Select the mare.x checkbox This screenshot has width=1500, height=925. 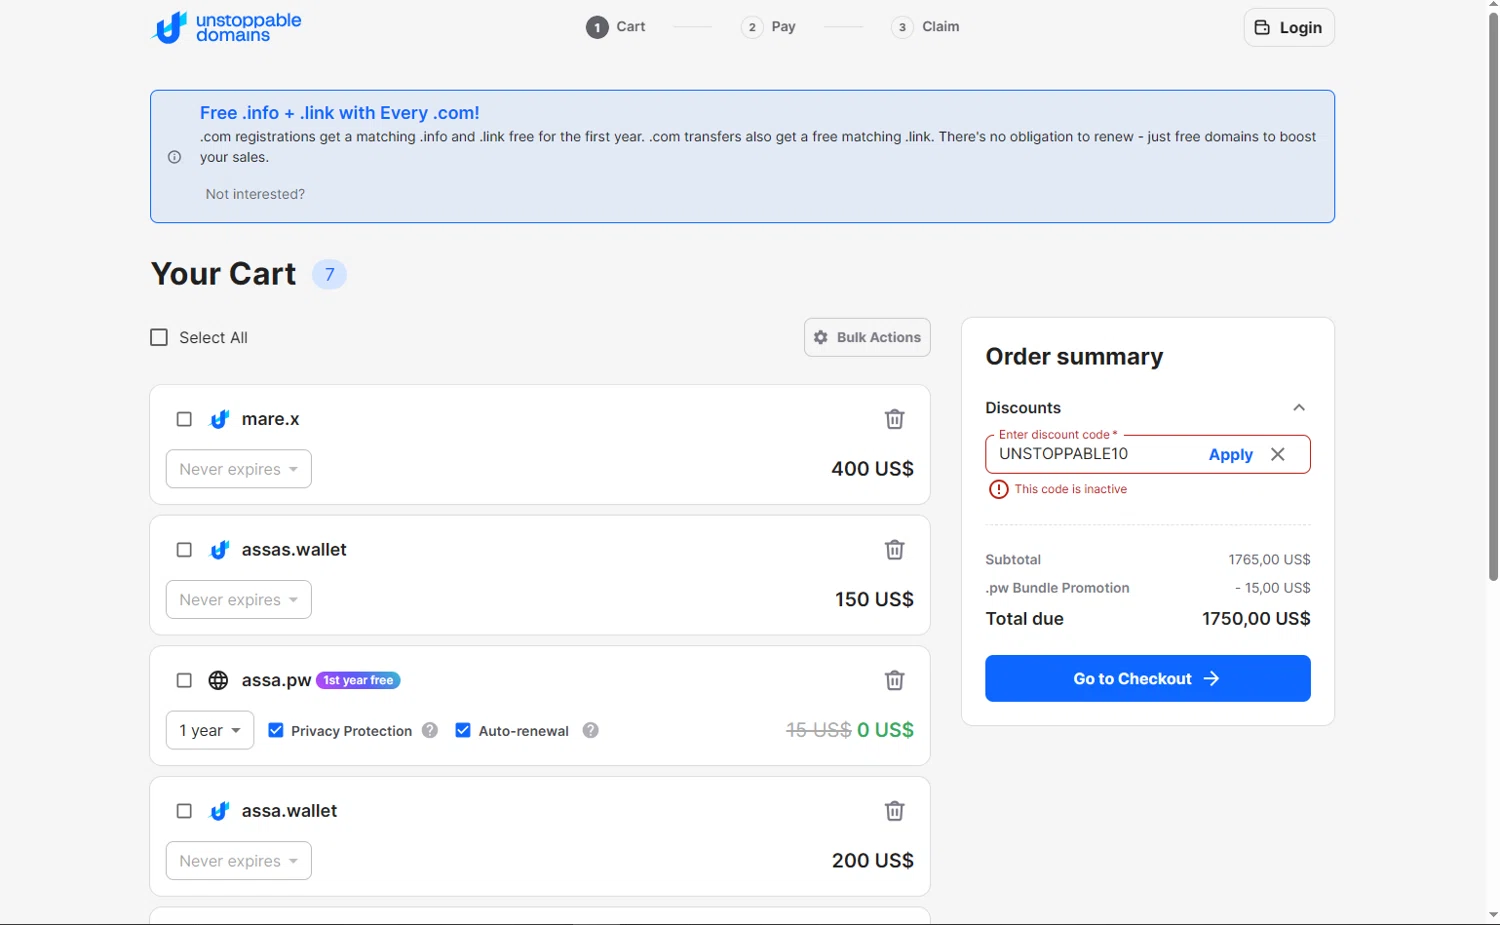[184, 419]
